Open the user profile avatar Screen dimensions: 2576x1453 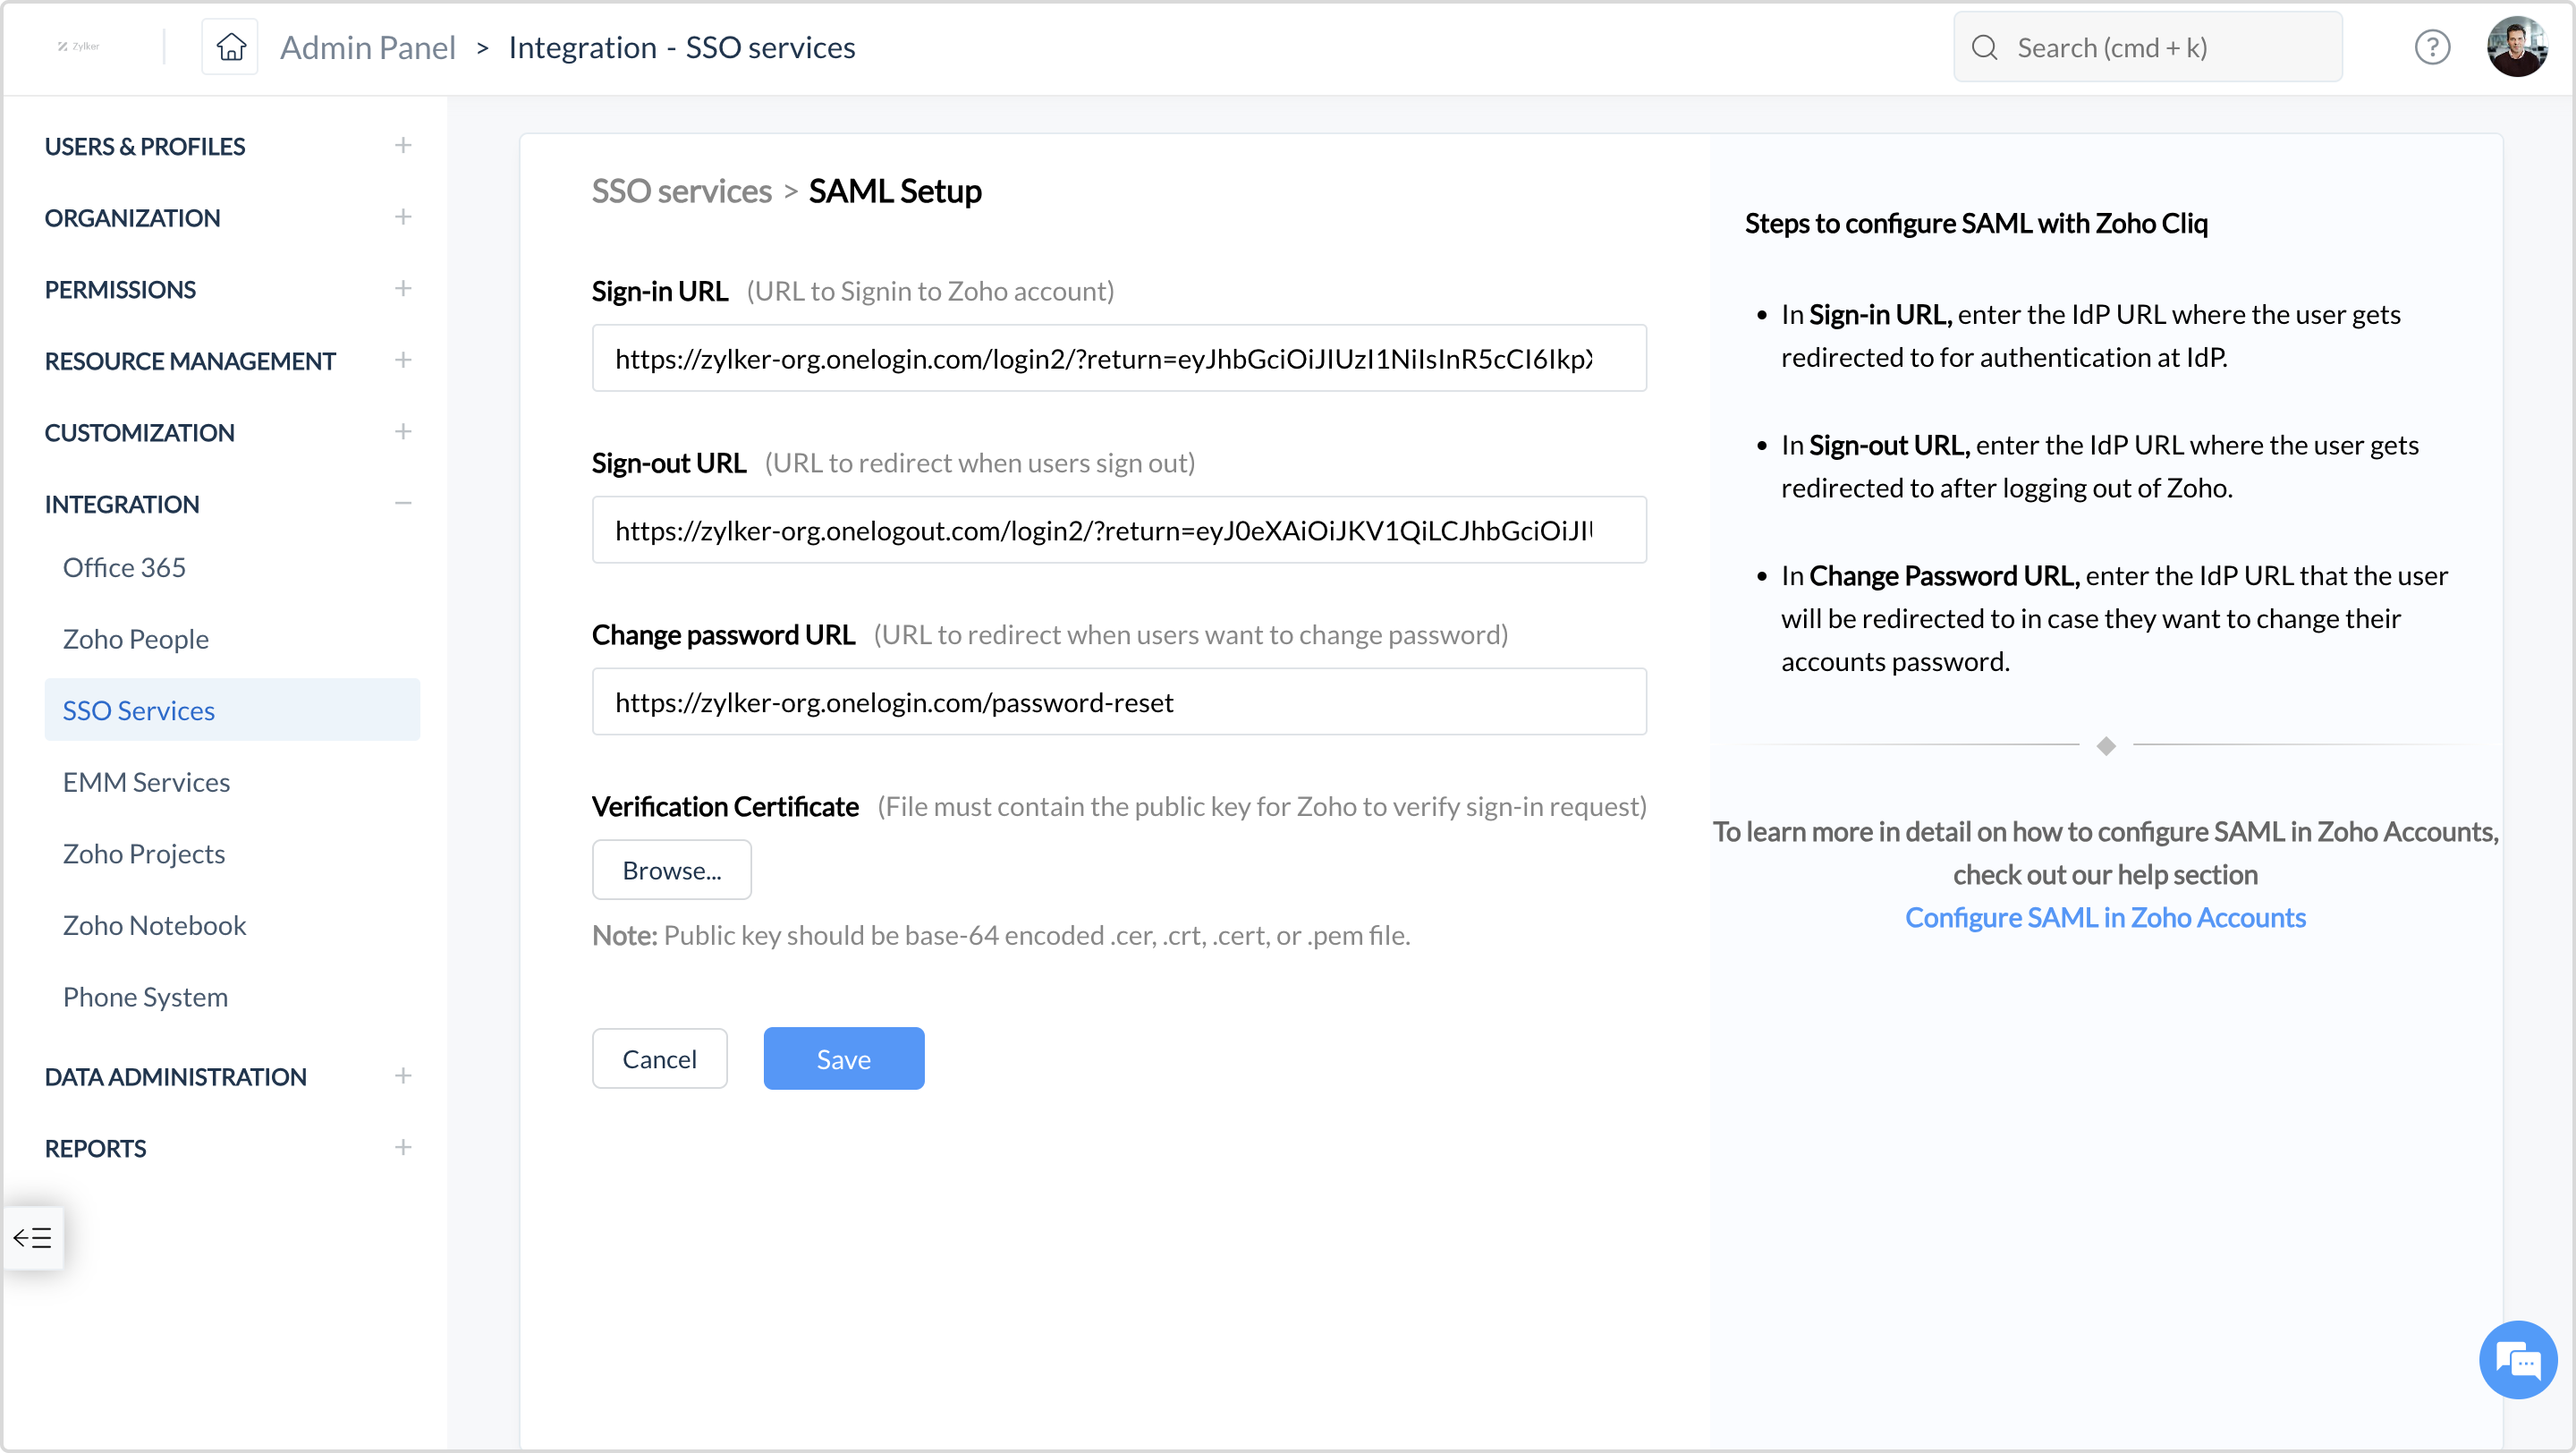click(2517, 47)
